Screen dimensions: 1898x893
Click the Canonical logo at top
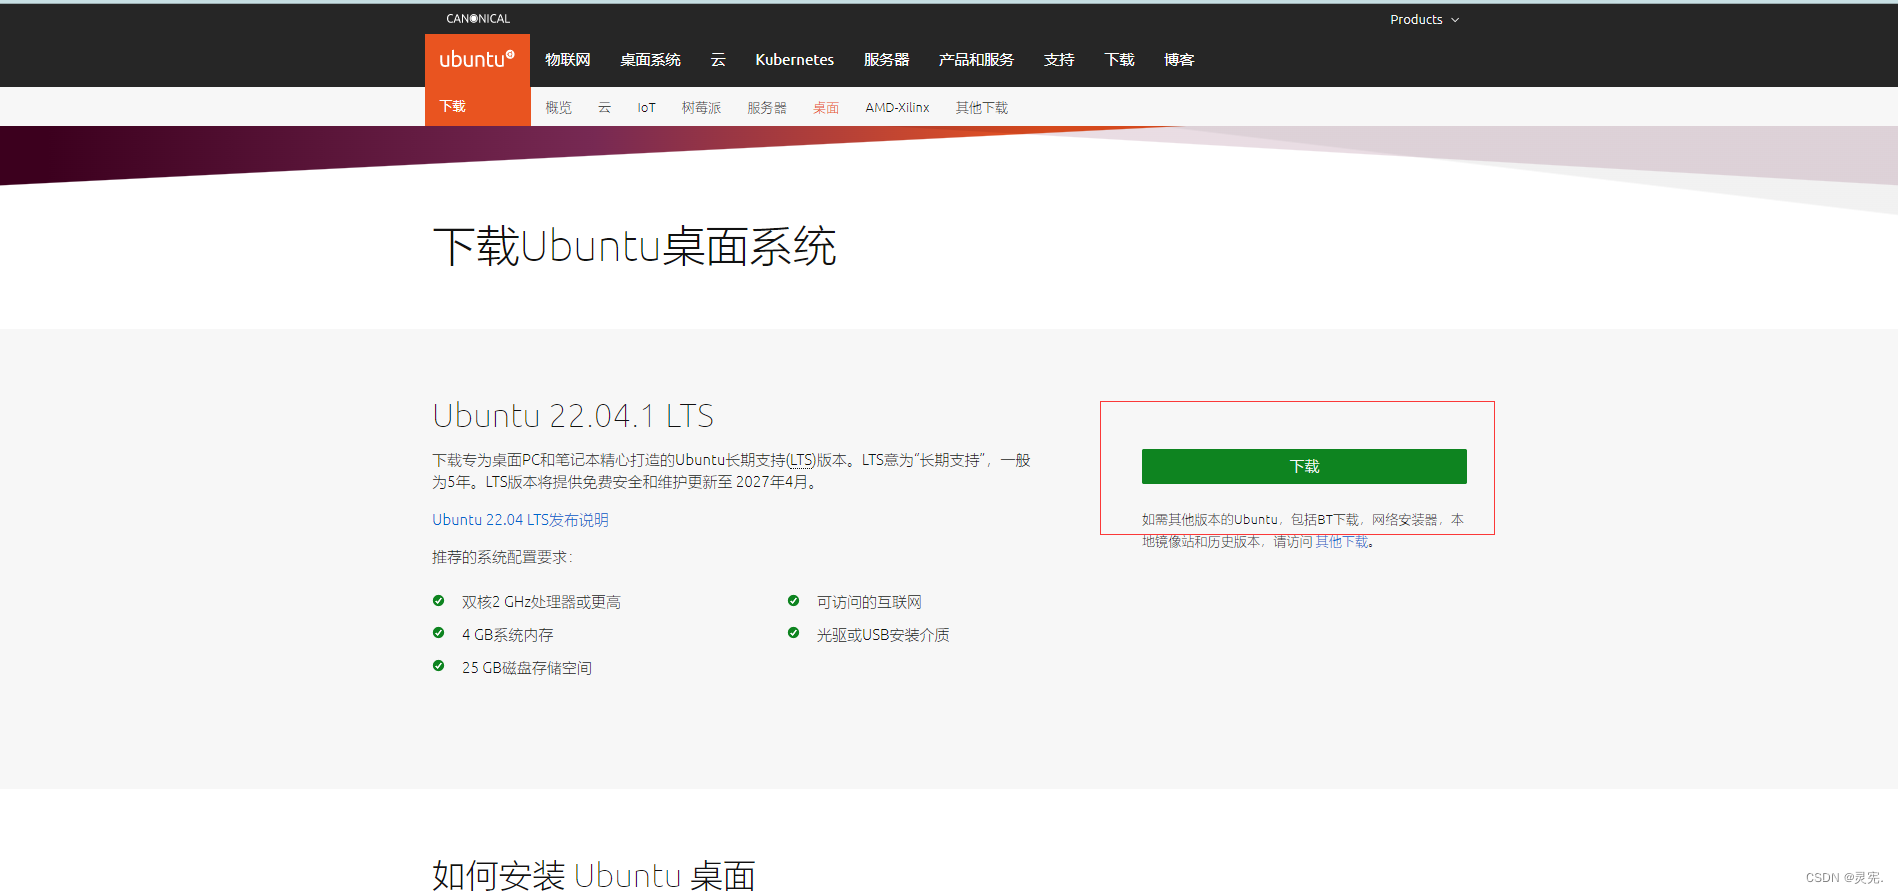tap(478, 18)
